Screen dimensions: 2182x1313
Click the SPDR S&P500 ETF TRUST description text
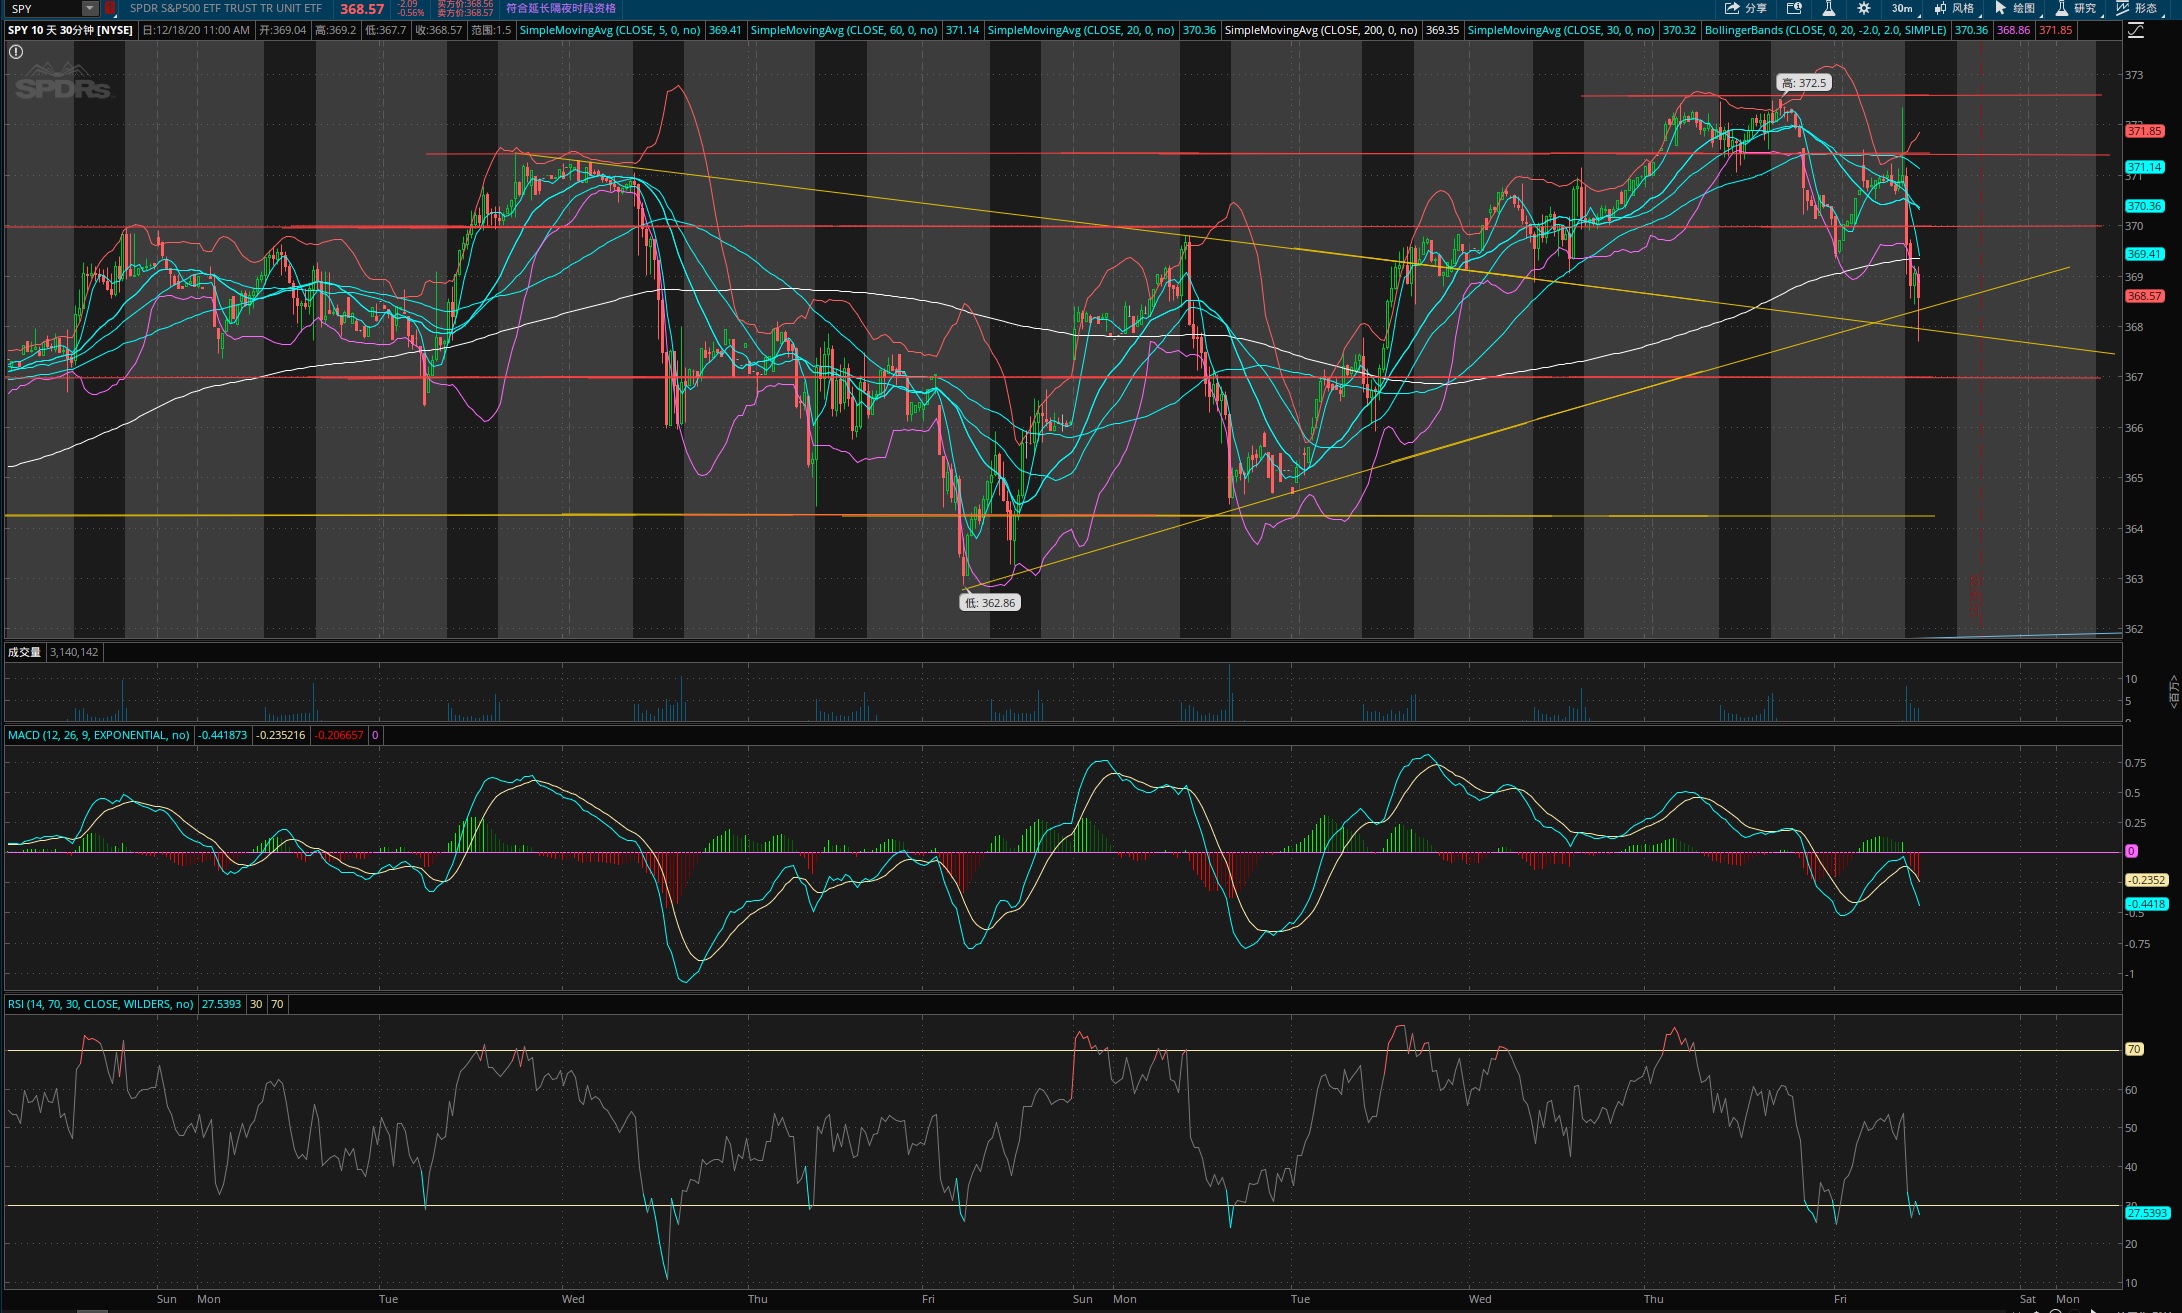(x=226, y=8)
